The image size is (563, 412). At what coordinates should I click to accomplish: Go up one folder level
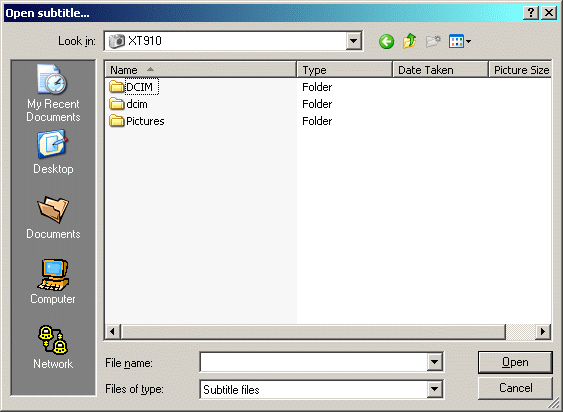click(410, 41)
